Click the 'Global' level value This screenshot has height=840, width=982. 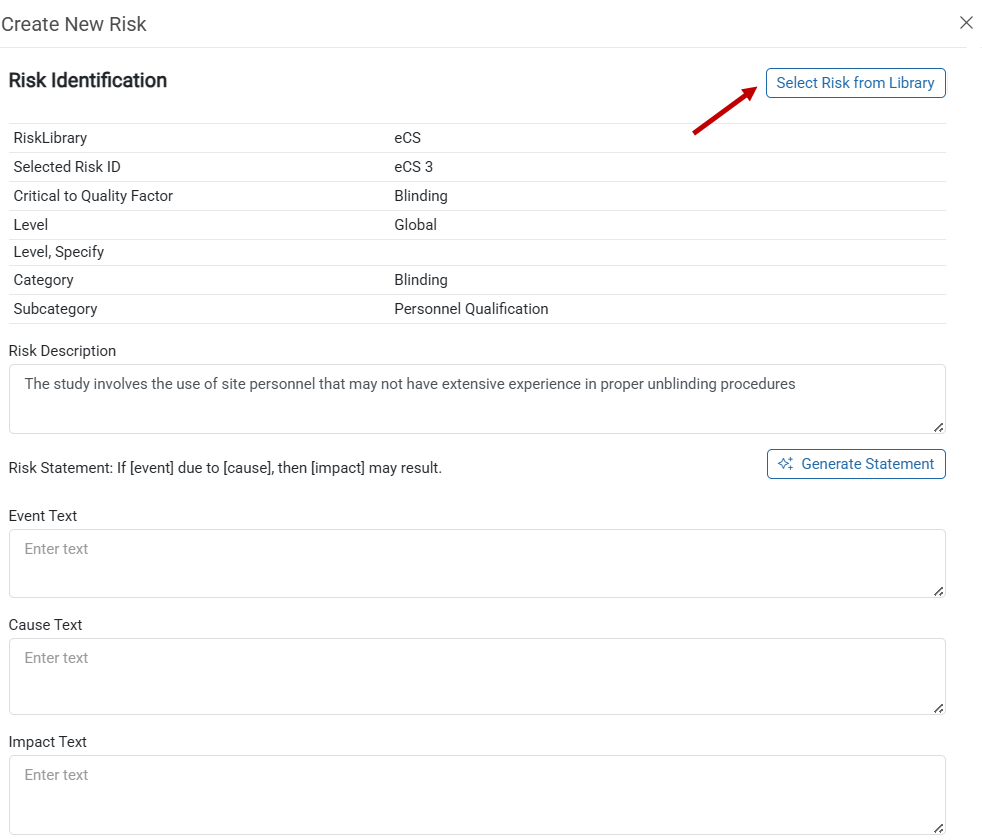point(415,224)
